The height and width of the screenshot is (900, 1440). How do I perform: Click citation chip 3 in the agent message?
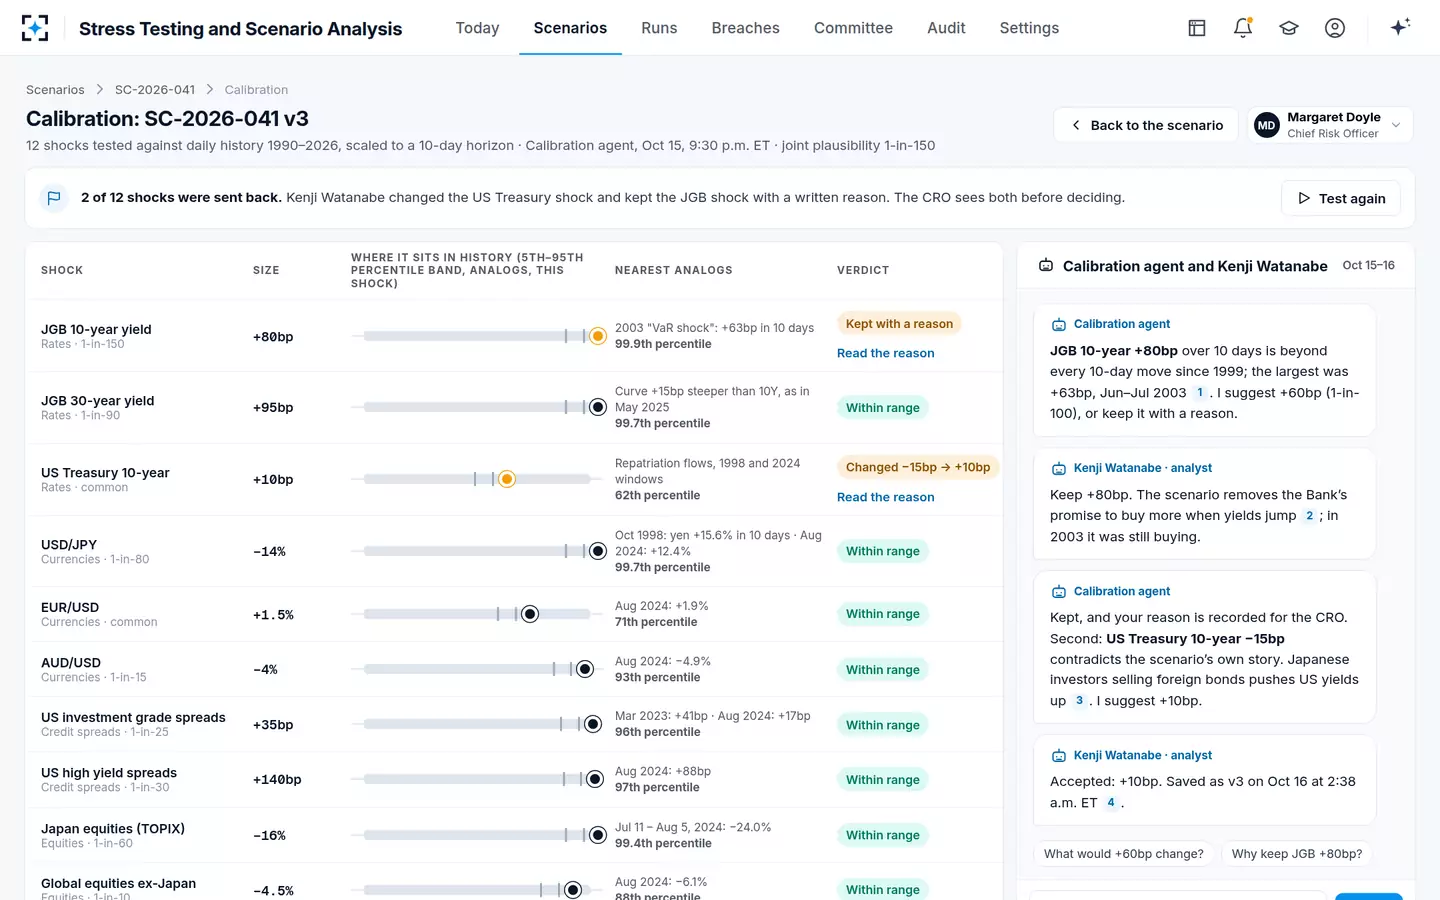[1079, 701]
